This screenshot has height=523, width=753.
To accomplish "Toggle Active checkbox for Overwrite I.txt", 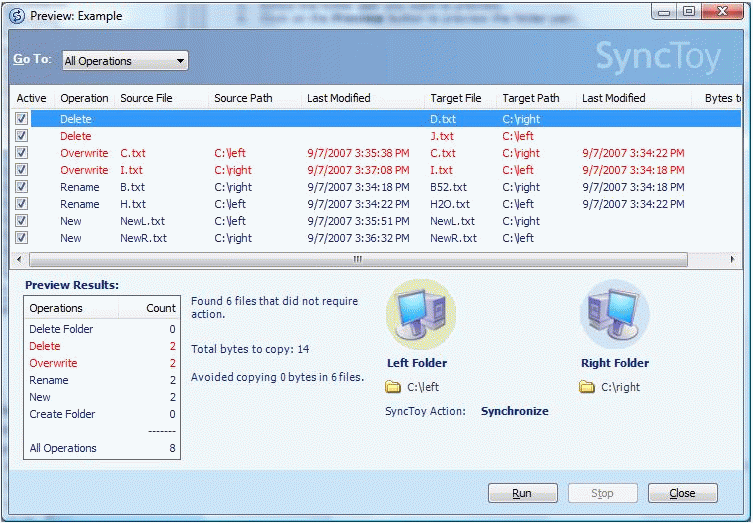I will click(21, 170).
